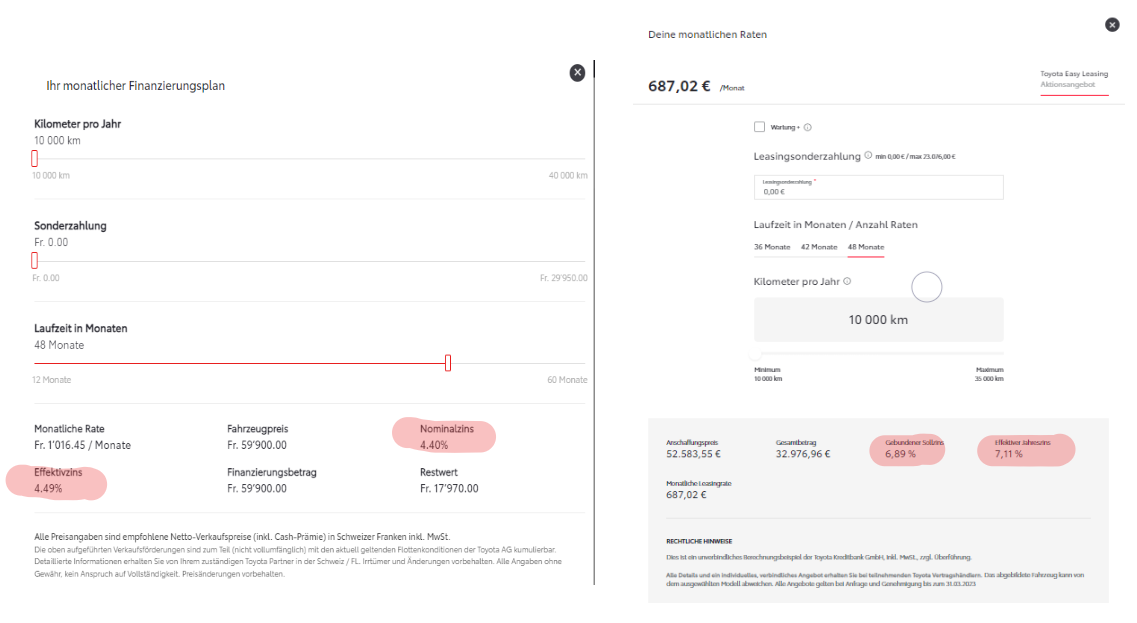This screenshot has width=1137, height=623.
Task: Click the grey 10 000 km display box
Action: pos(878,320)
